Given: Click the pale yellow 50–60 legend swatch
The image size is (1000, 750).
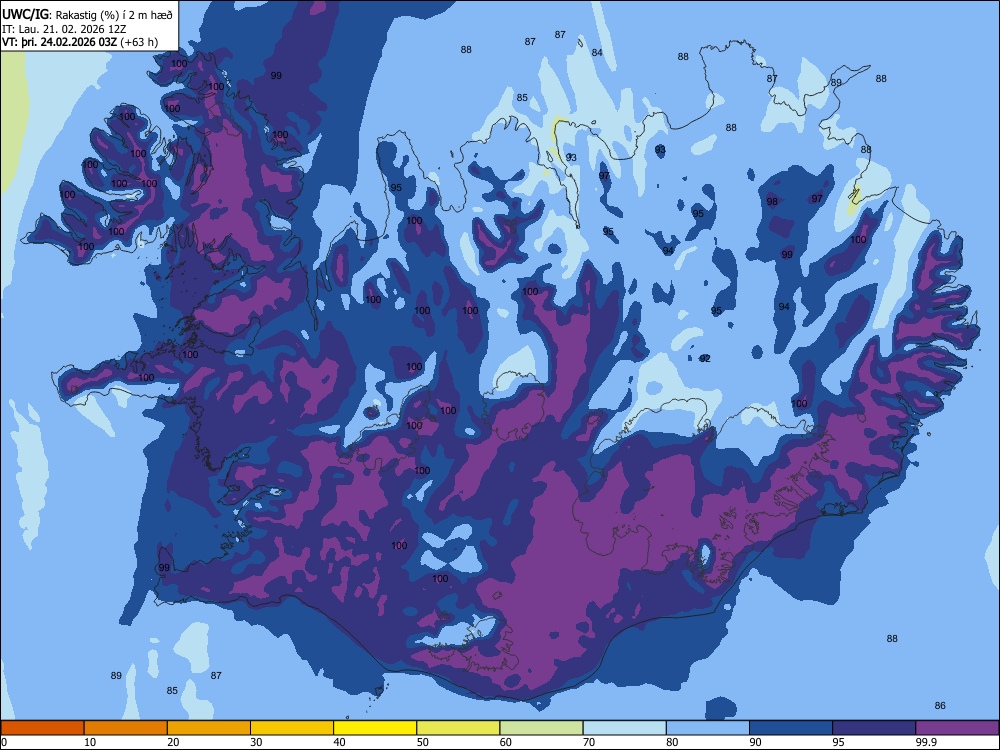Looking at the screenshot, I should (458, 728).
